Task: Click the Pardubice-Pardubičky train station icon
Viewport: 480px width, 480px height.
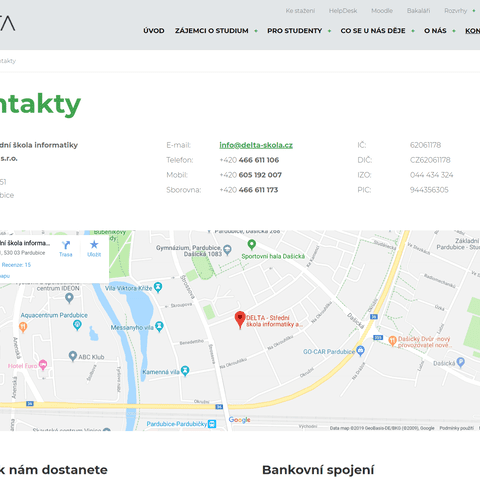Action: (x=212, y=424)
